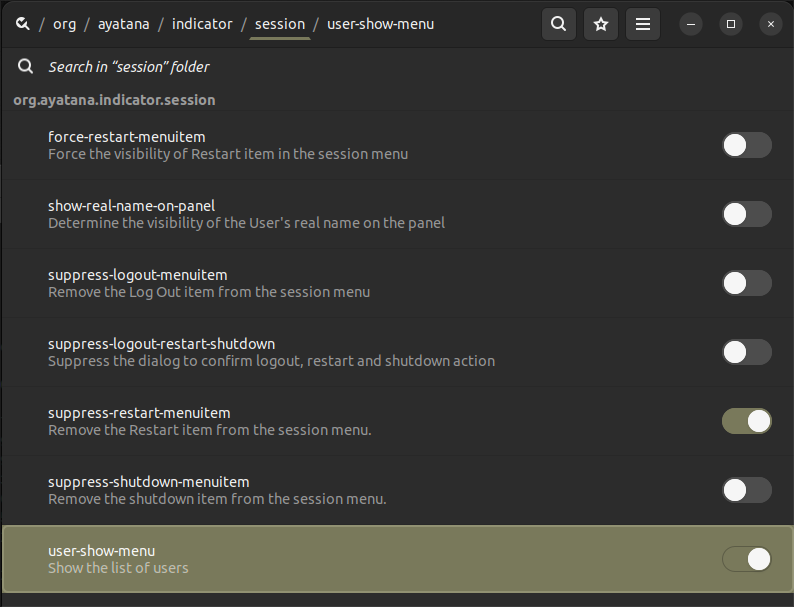Enable the force-restart-menuitem switch

[746, 145]
